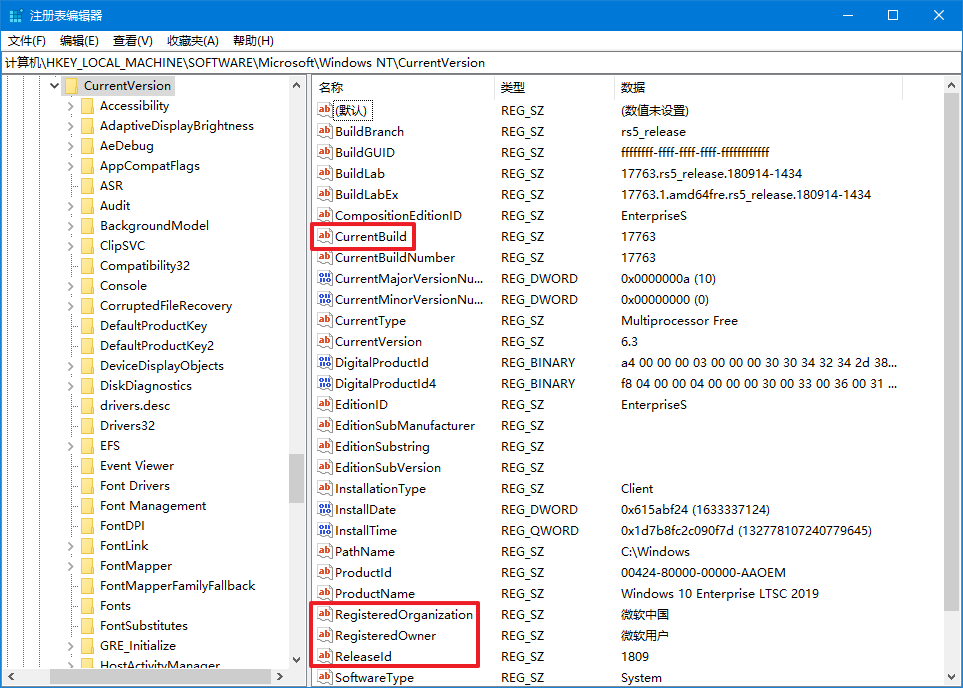Click the BuildBranch string value icon
Image resolution: width=963 pixels, height=688 pixels.
point(324,131)
